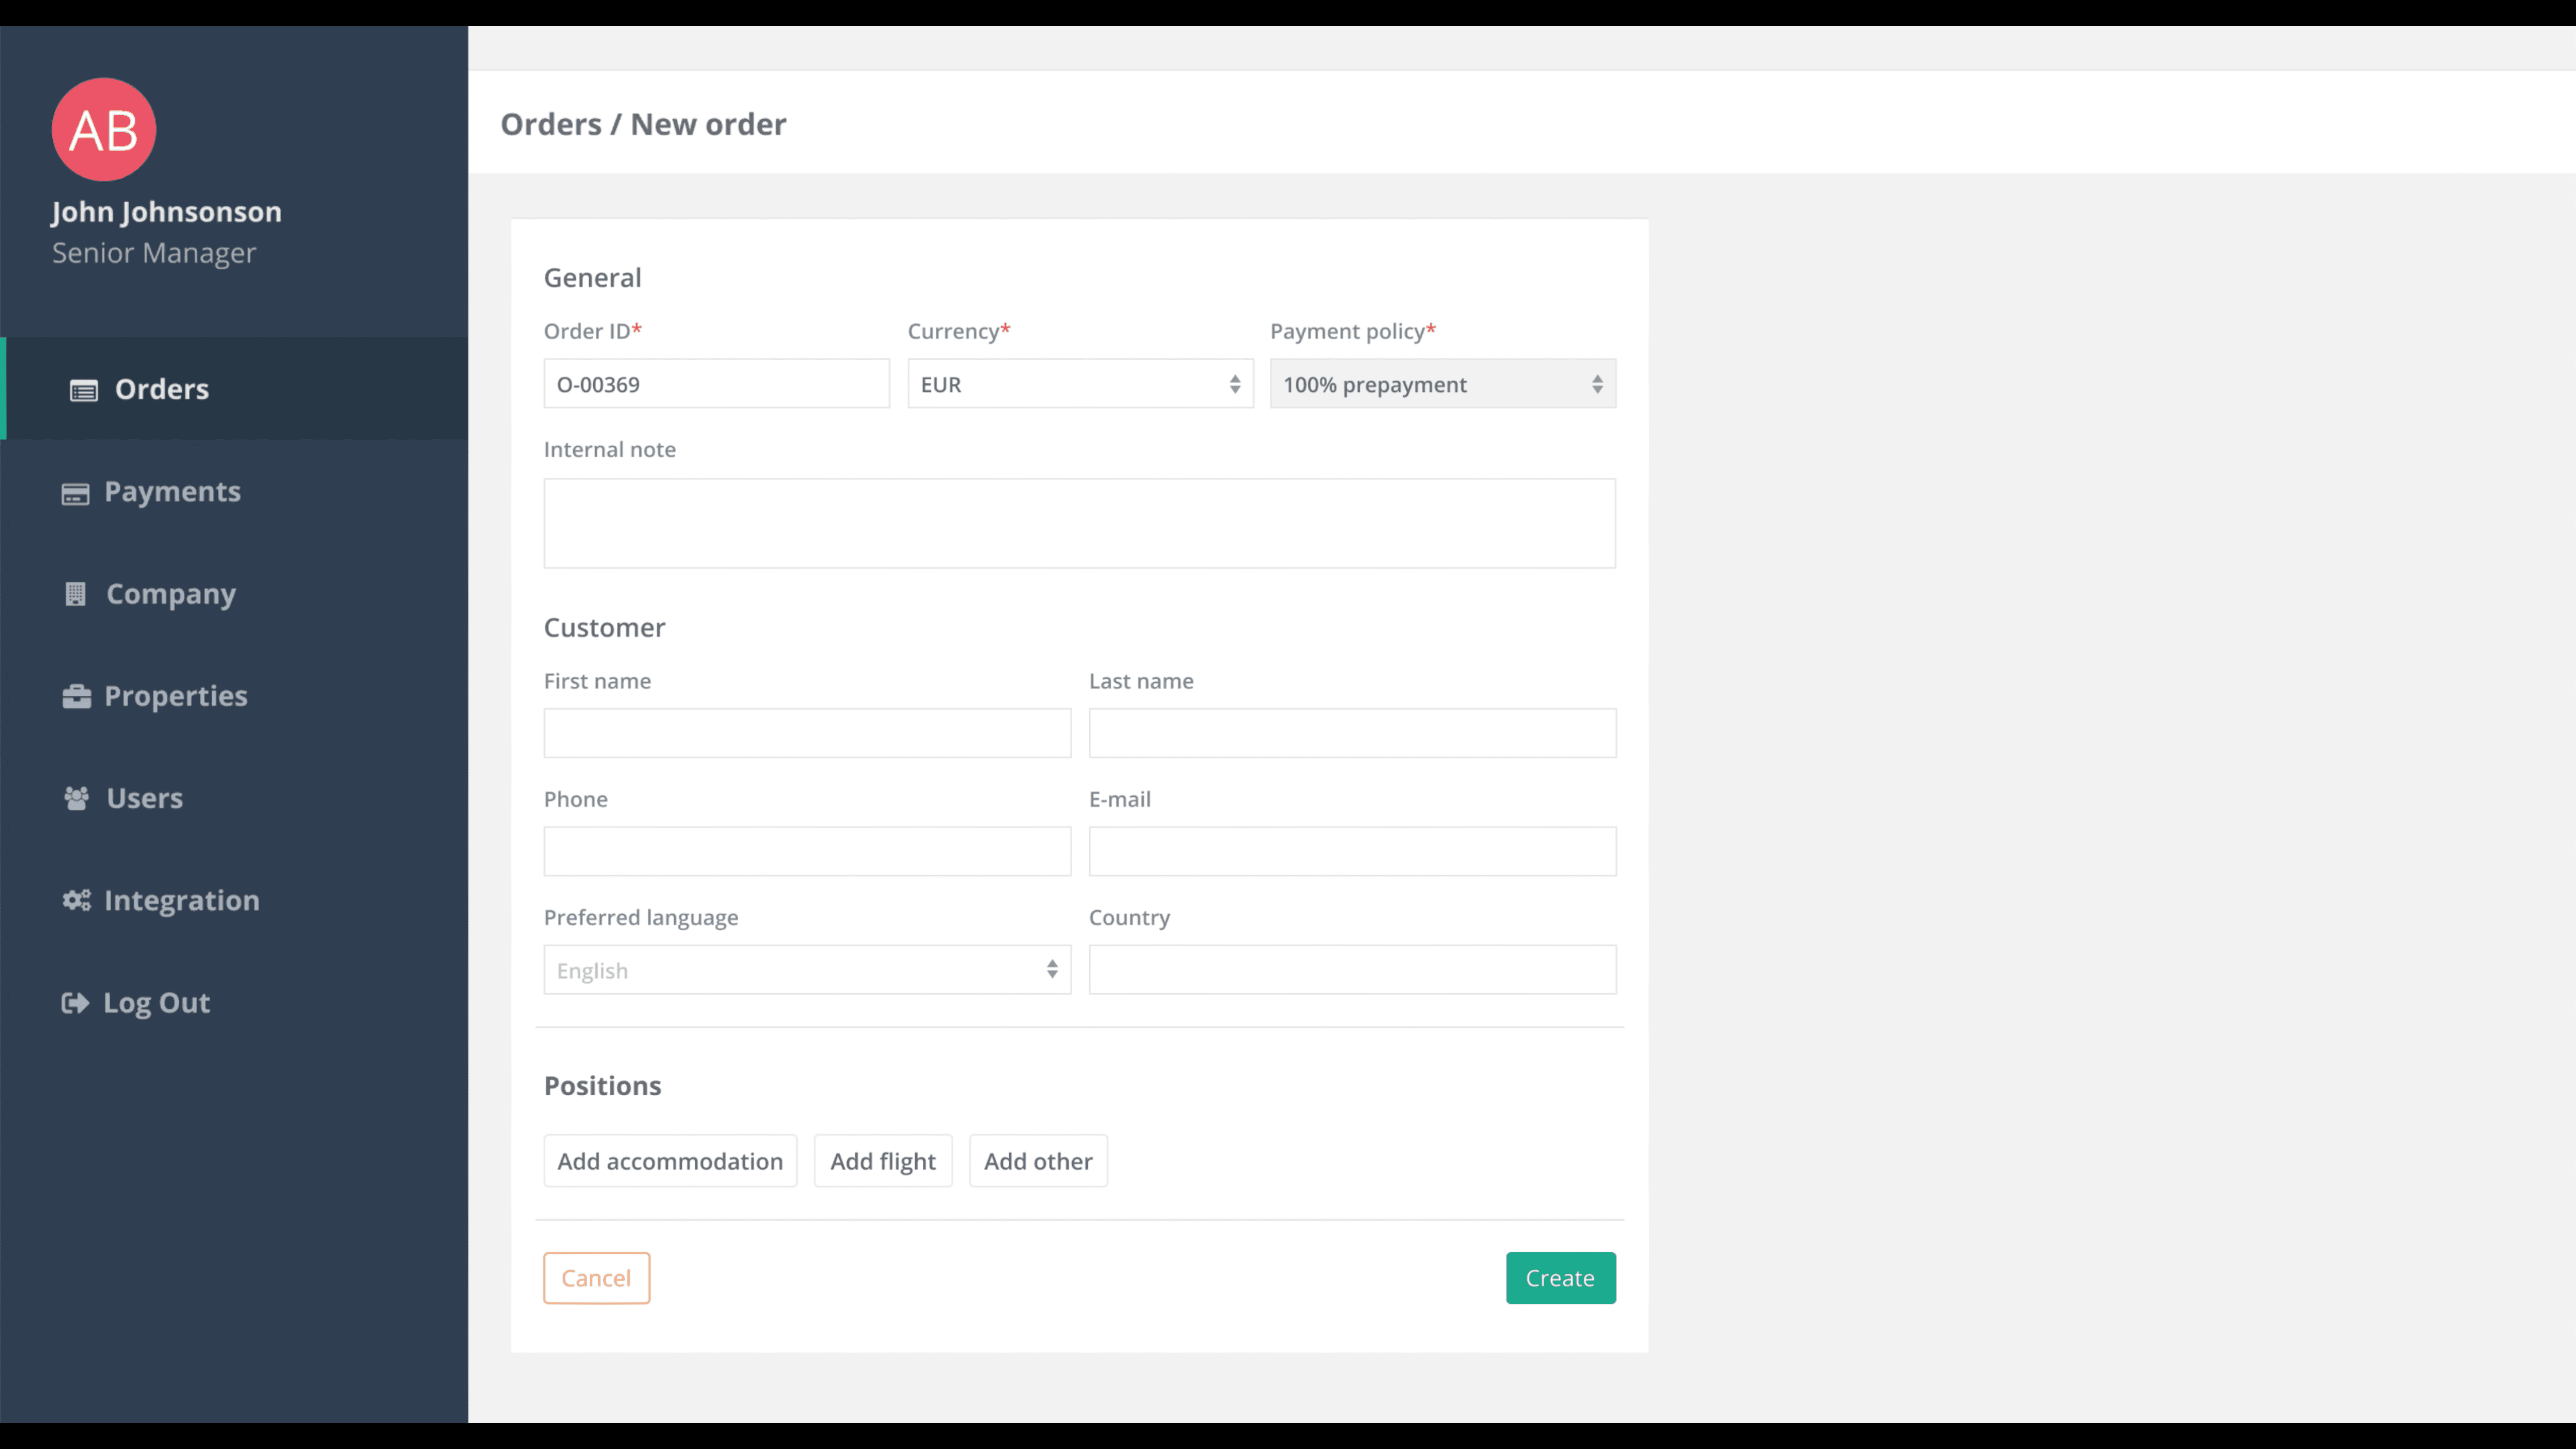This screenshot has width=2576, height=1449.
Task: Click the John Johnsonson name
Action: [x=167, y=212]
